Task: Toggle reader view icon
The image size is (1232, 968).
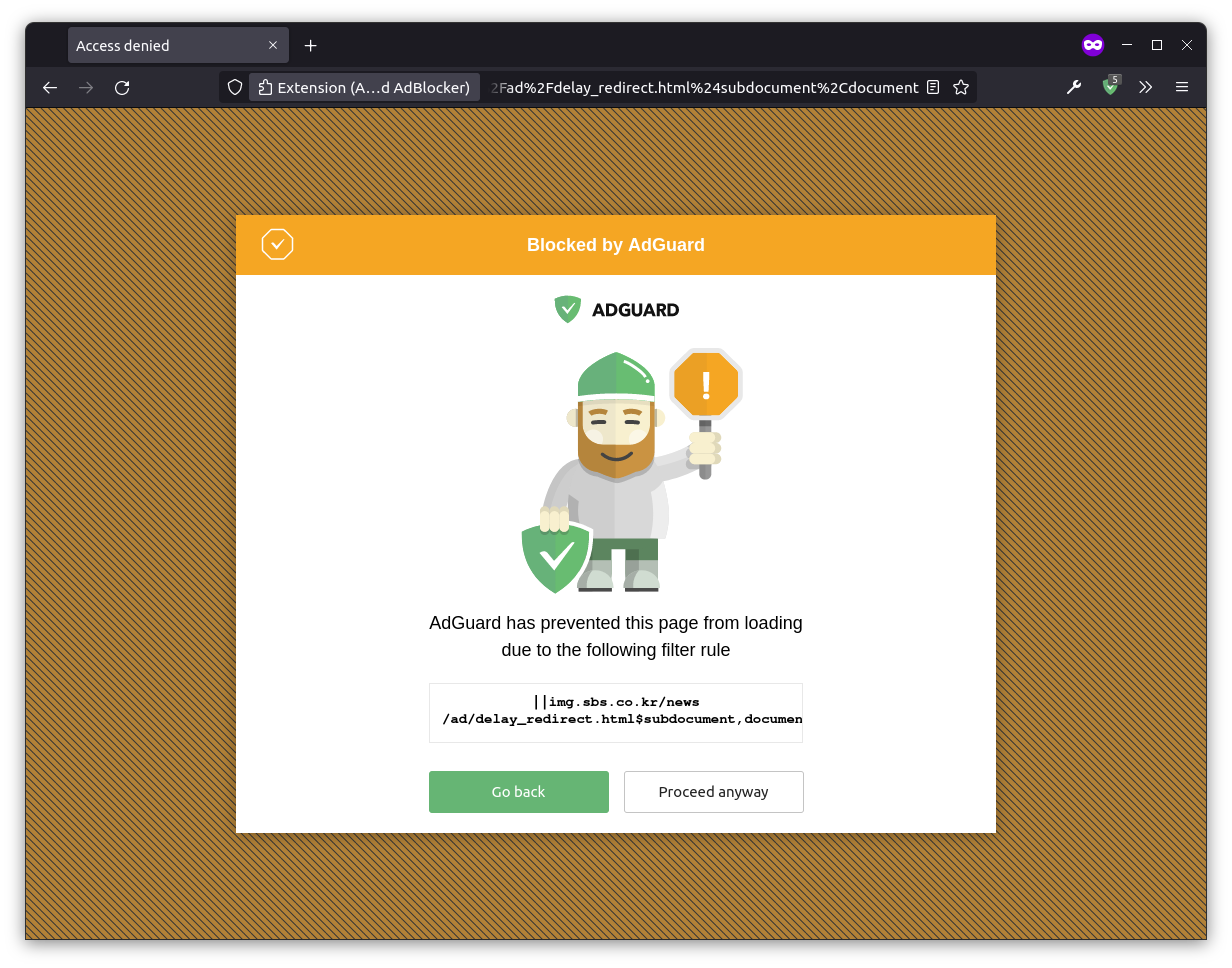Action: pyautogui.click(x=933, y=87)
